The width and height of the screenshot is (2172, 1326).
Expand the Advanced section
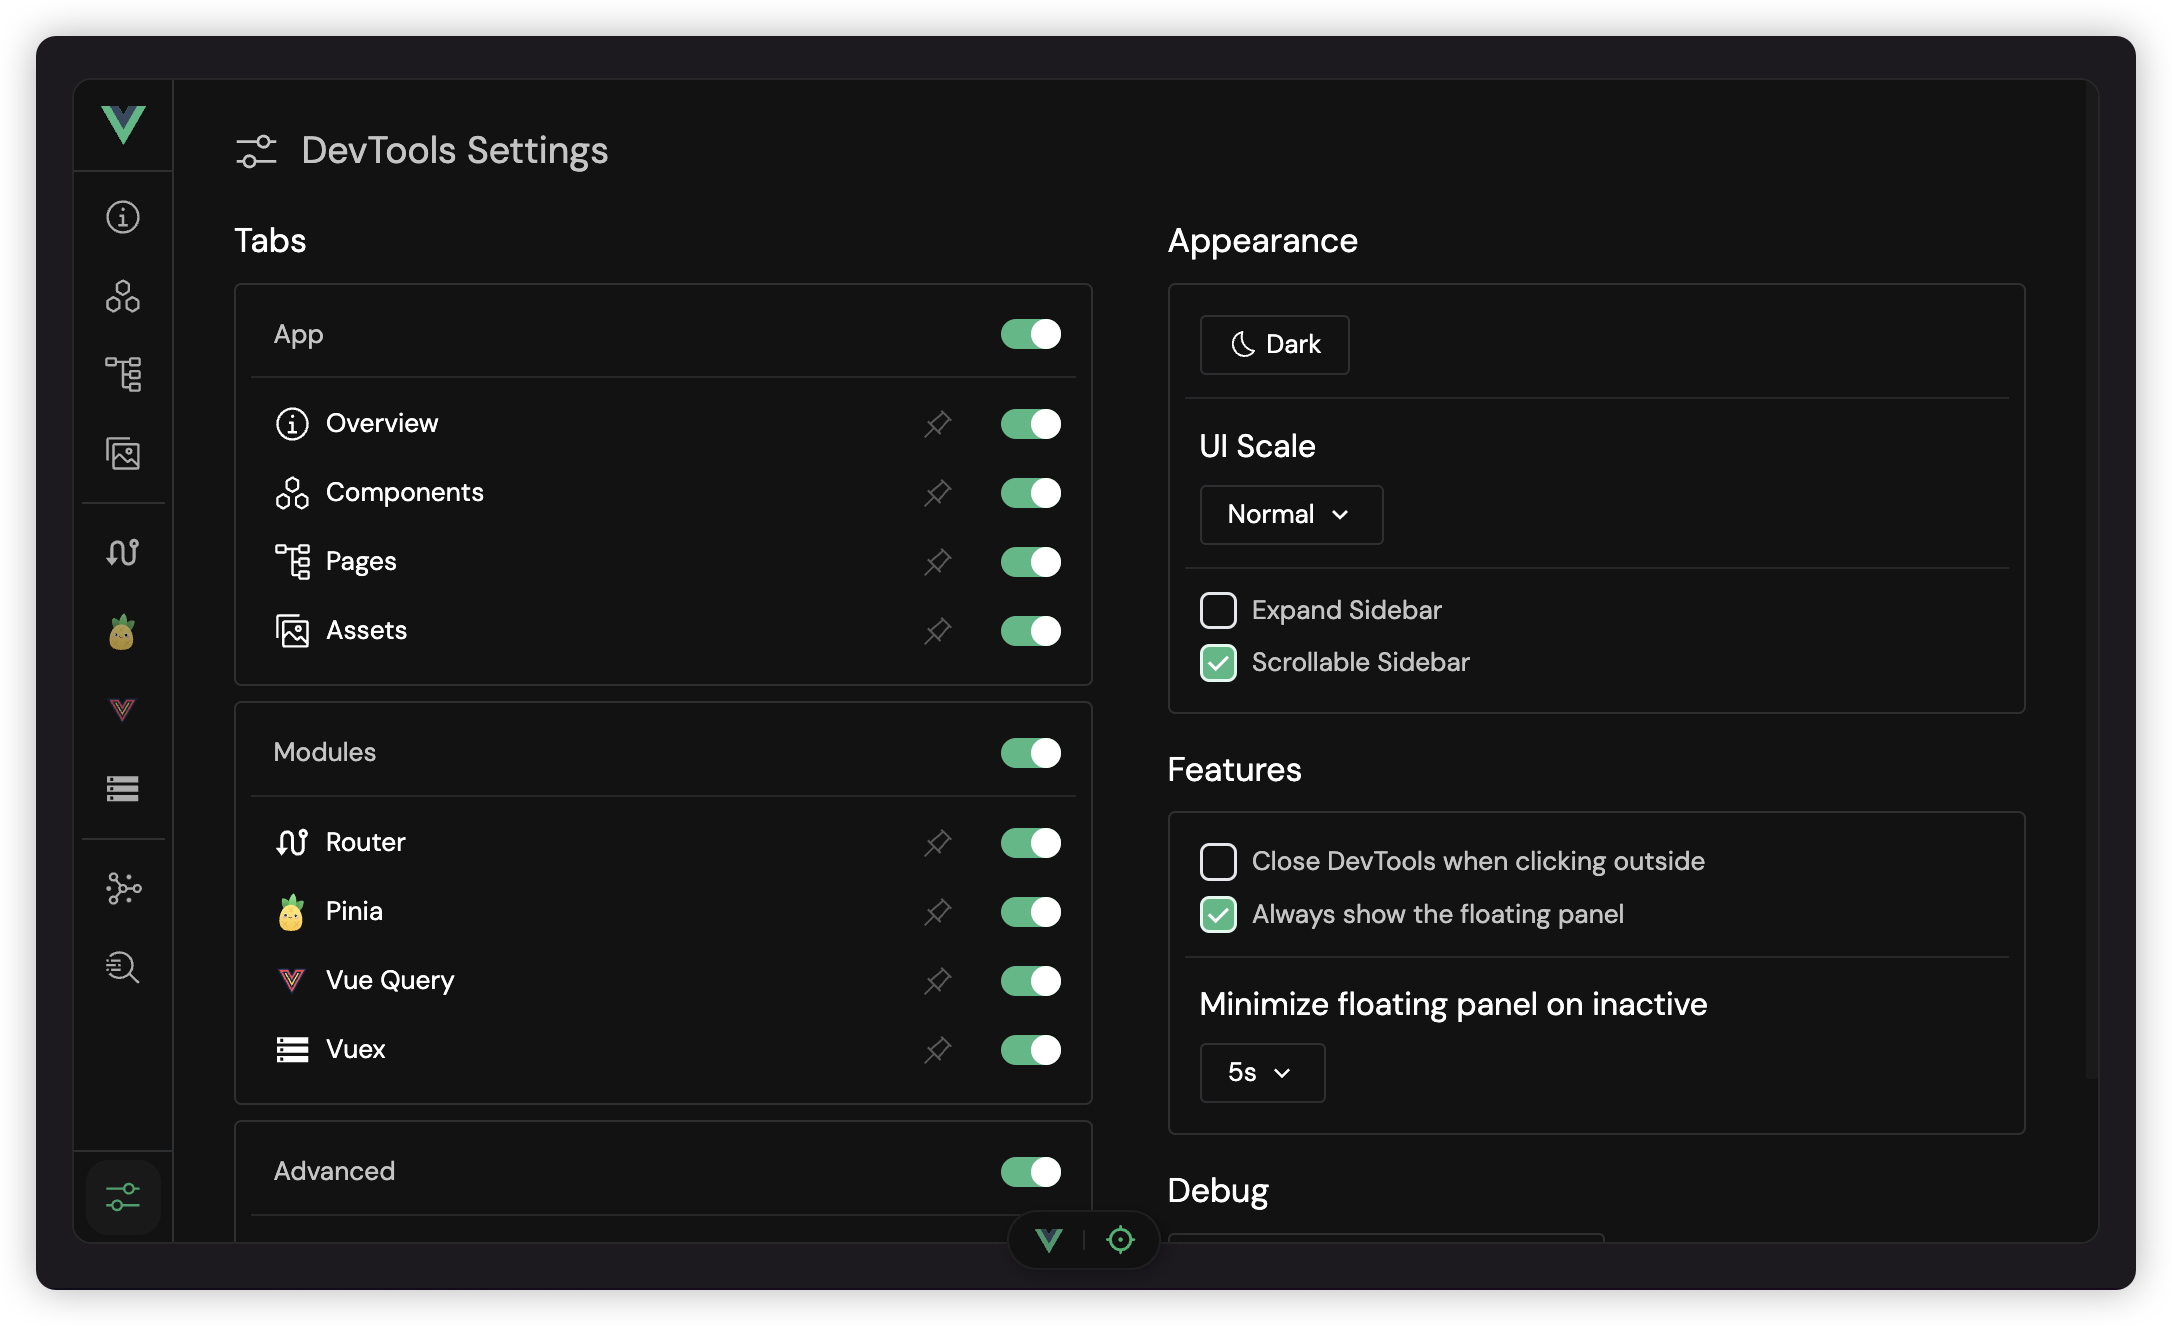[x=334, y=1171]
